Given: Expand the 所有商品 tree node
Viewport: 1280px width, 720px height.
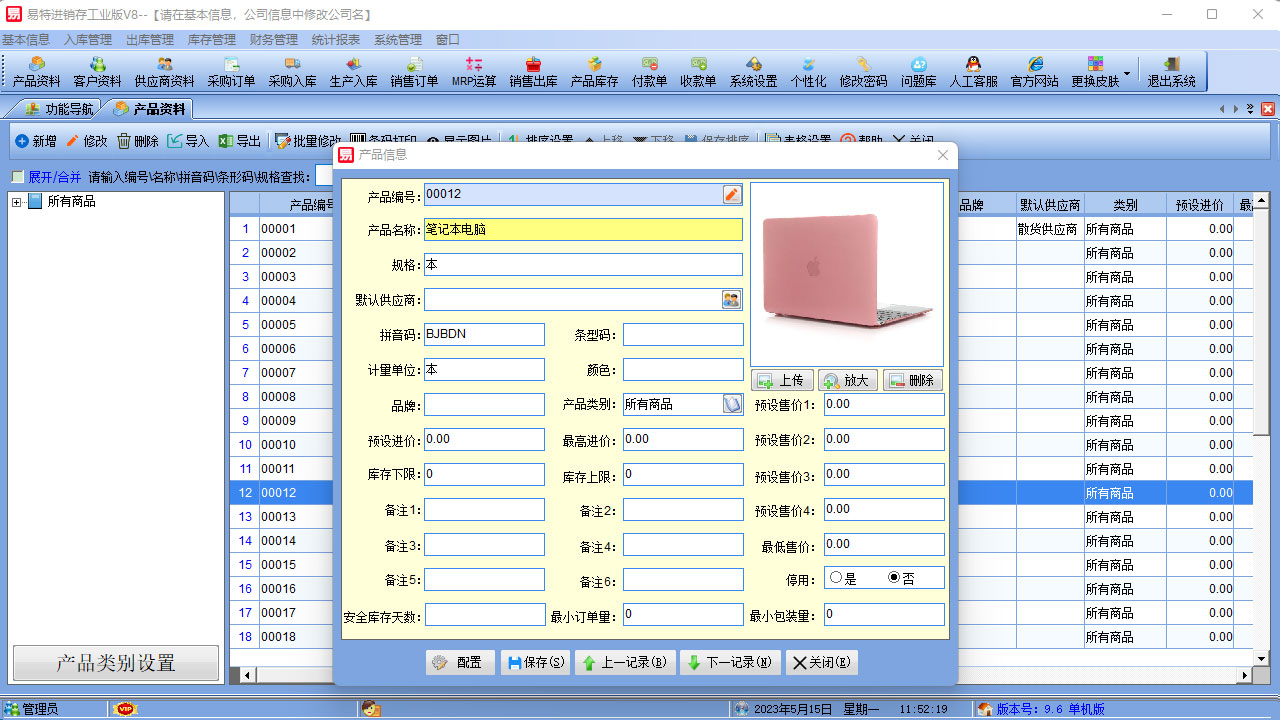Looking at the screenshot, I should click(17, 202).
